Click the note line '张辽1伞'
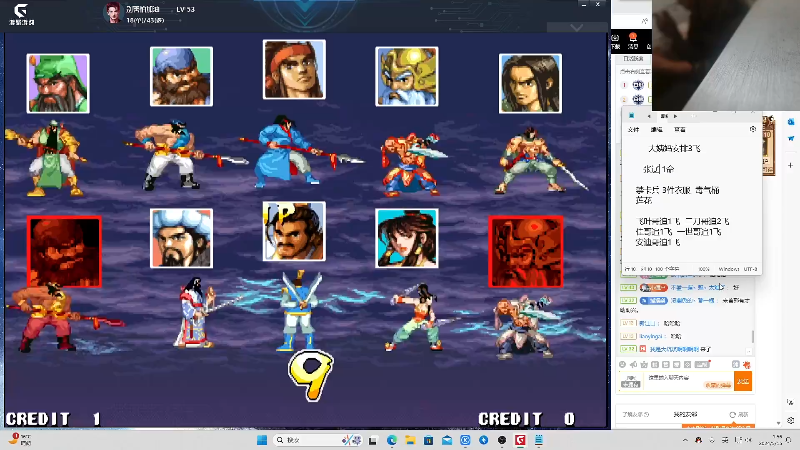The width and height of the screenshot is (800, 450). click(659, 169)
